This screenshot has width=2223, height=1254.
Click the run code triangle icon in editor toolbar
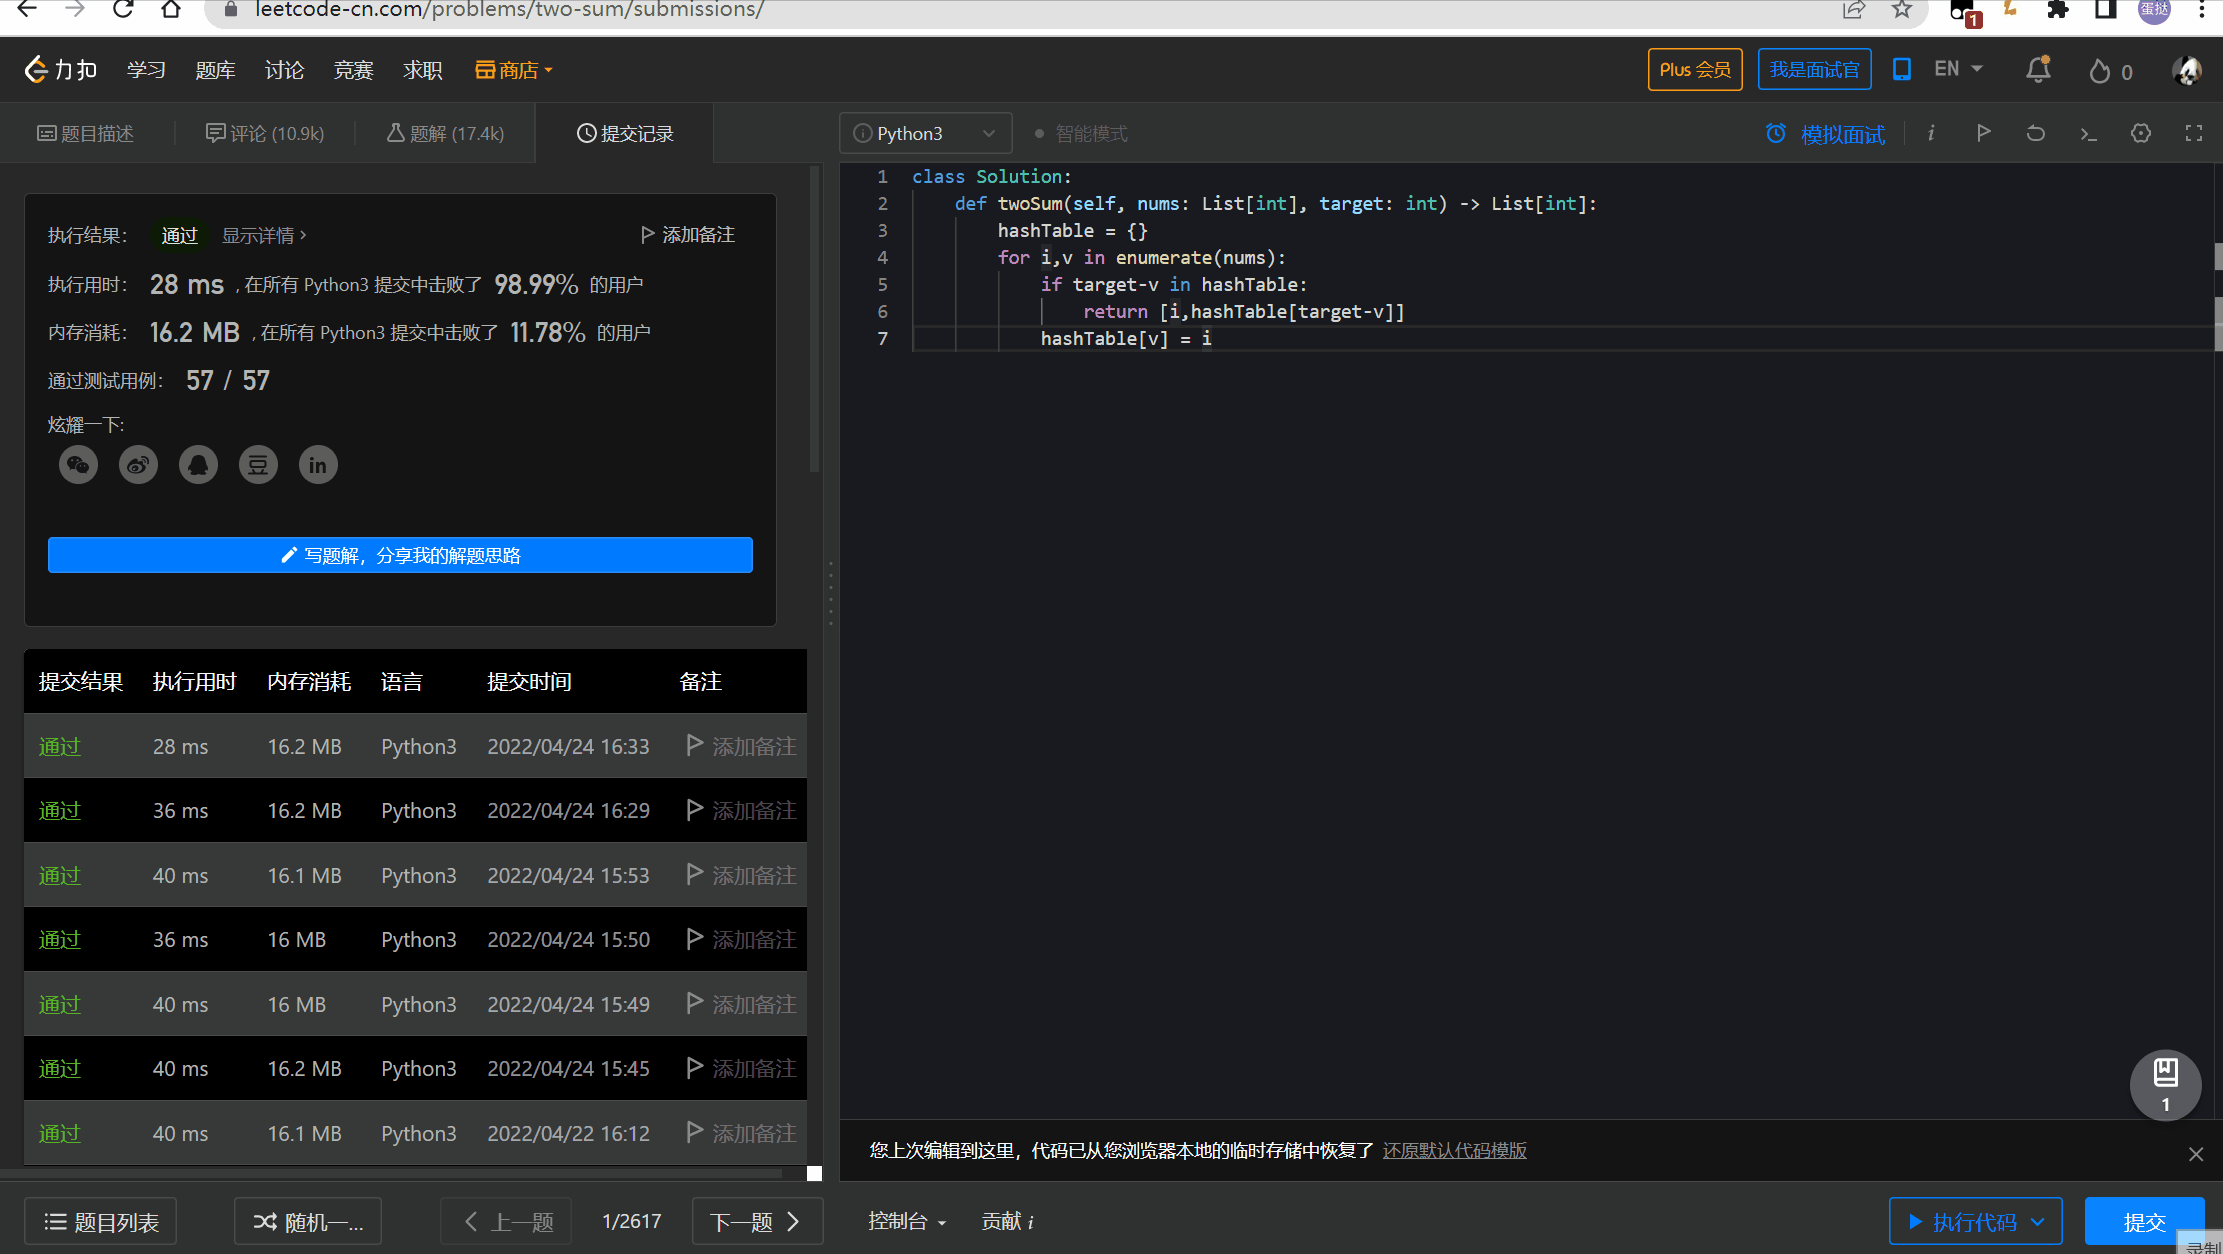[1984, 133]
